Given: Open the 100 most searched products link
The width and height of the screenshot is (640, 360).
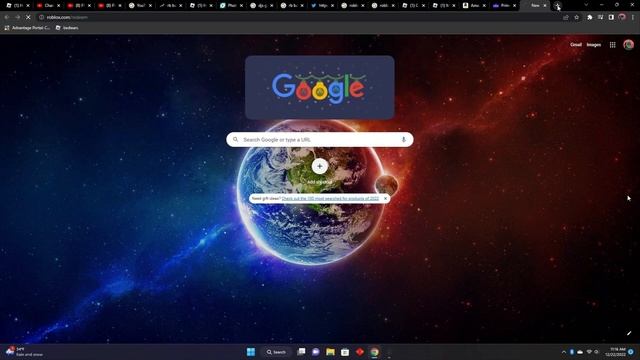Looking at the screenshot, I should [330, 199].
